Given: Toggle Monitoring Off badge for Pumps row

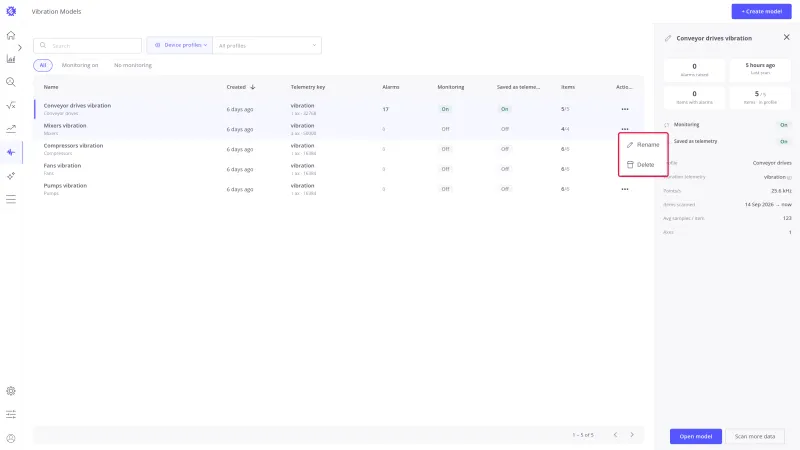Looking at the screenshot, I should tap(445, 189).
